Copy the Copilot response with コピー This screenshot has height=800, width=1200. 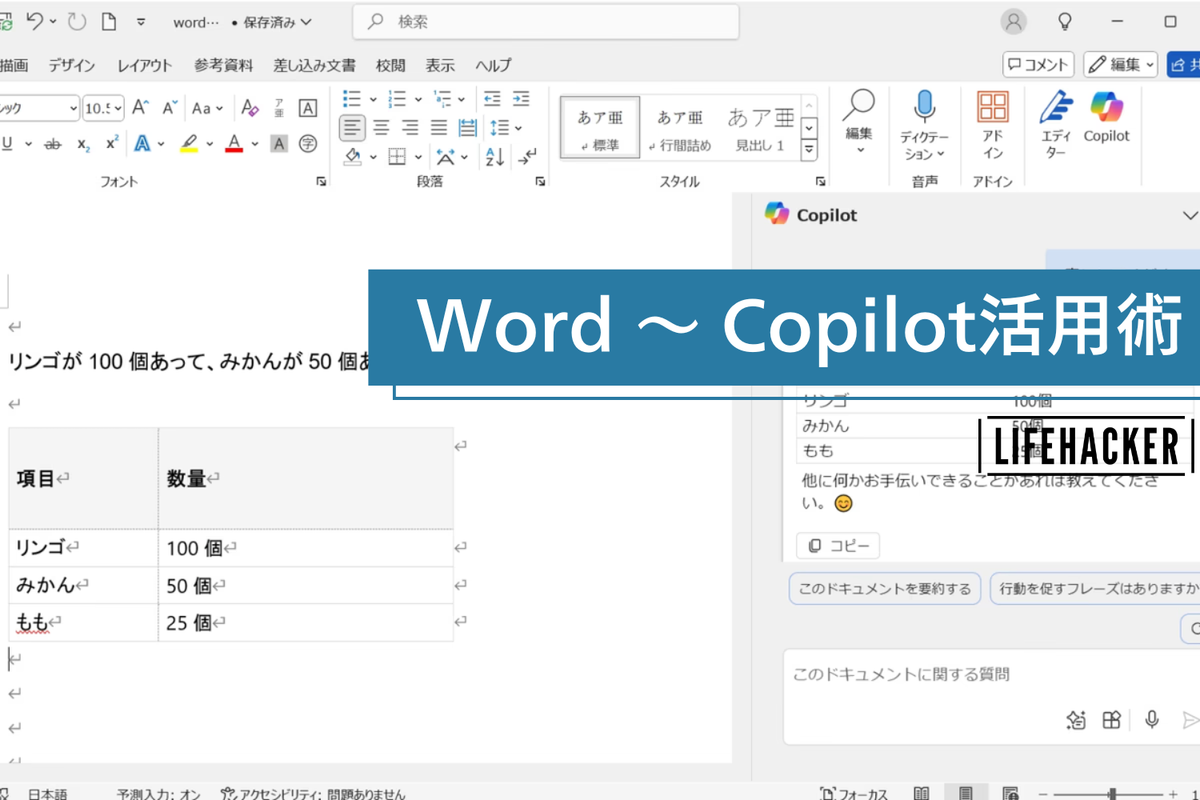pos(838,545)
